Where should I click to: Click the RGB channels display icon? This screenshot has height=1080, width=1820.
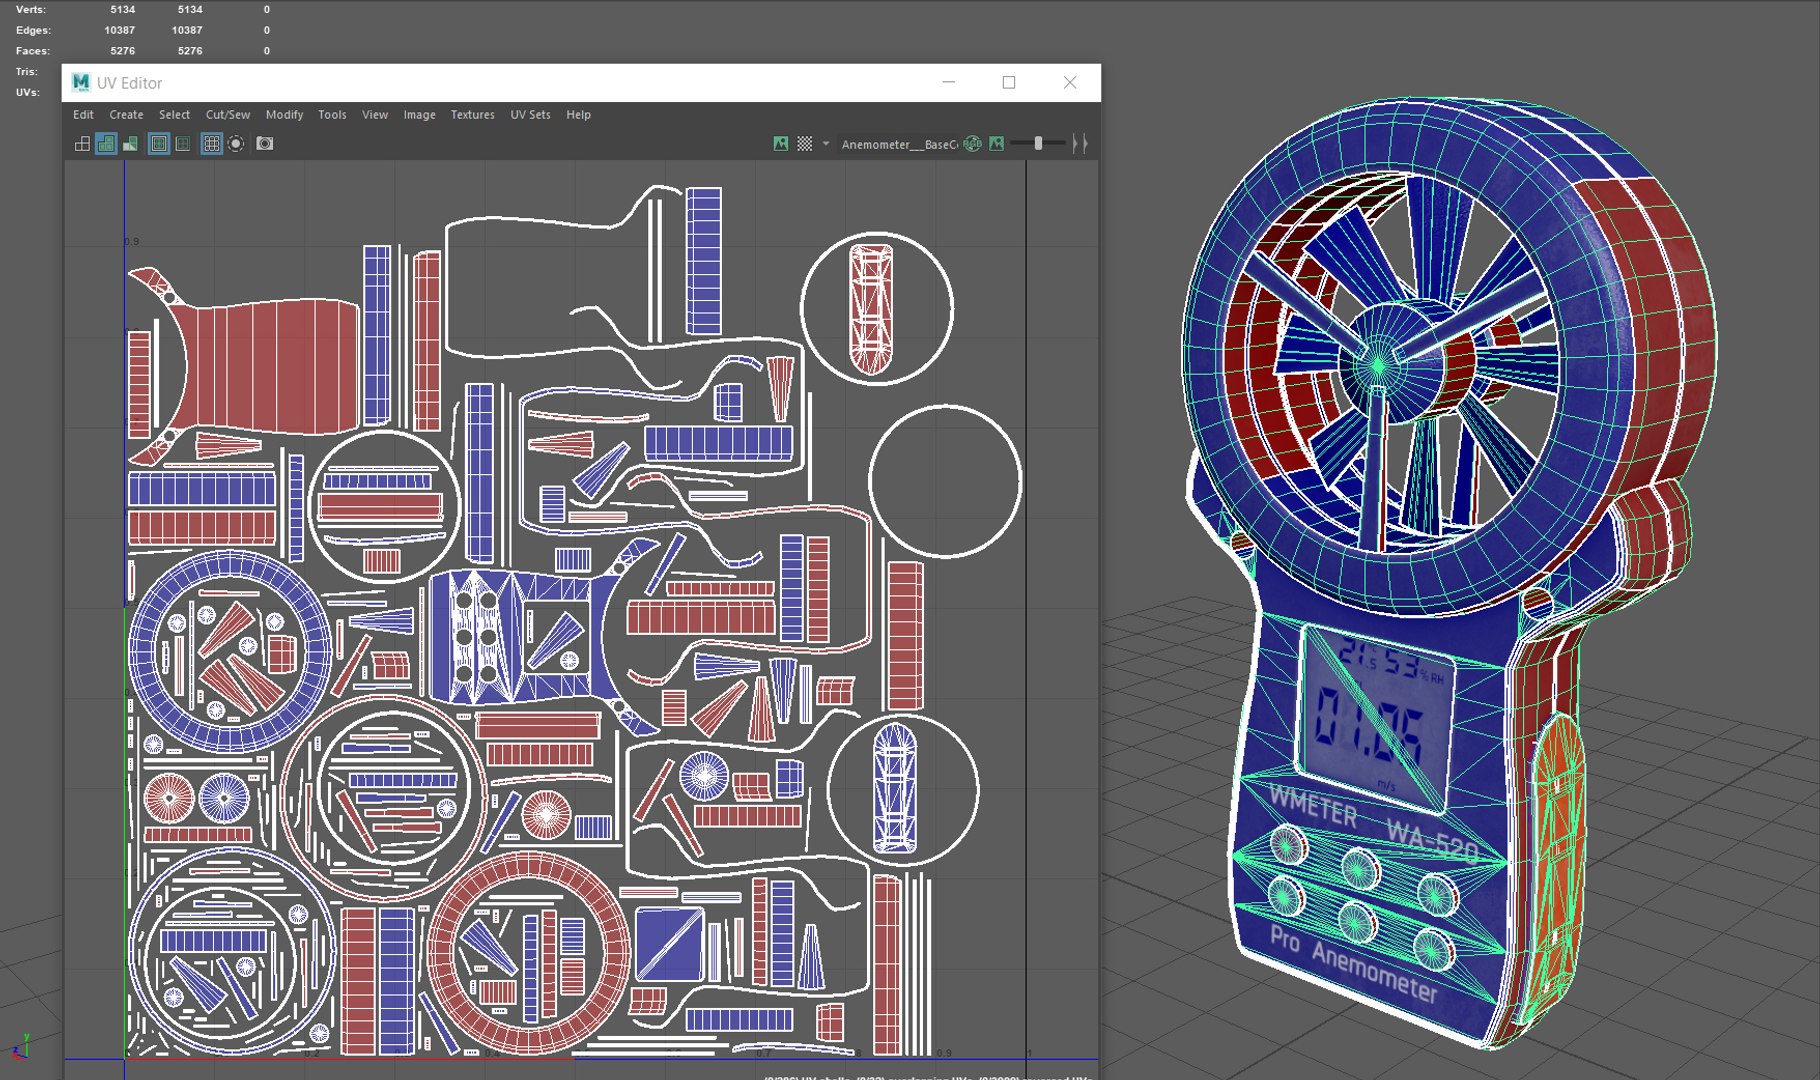[x=972, y=144]
